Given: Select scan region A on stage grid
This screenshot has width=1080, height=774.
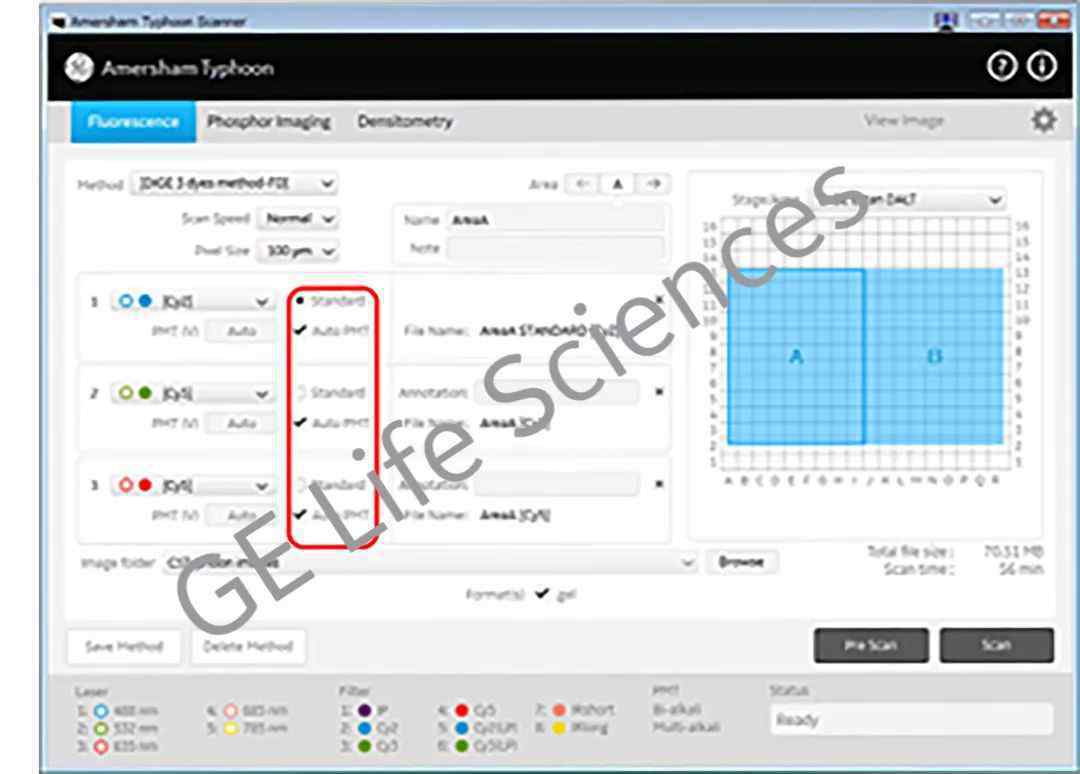Looking at the screenshot, I should (x=796, y=356).
